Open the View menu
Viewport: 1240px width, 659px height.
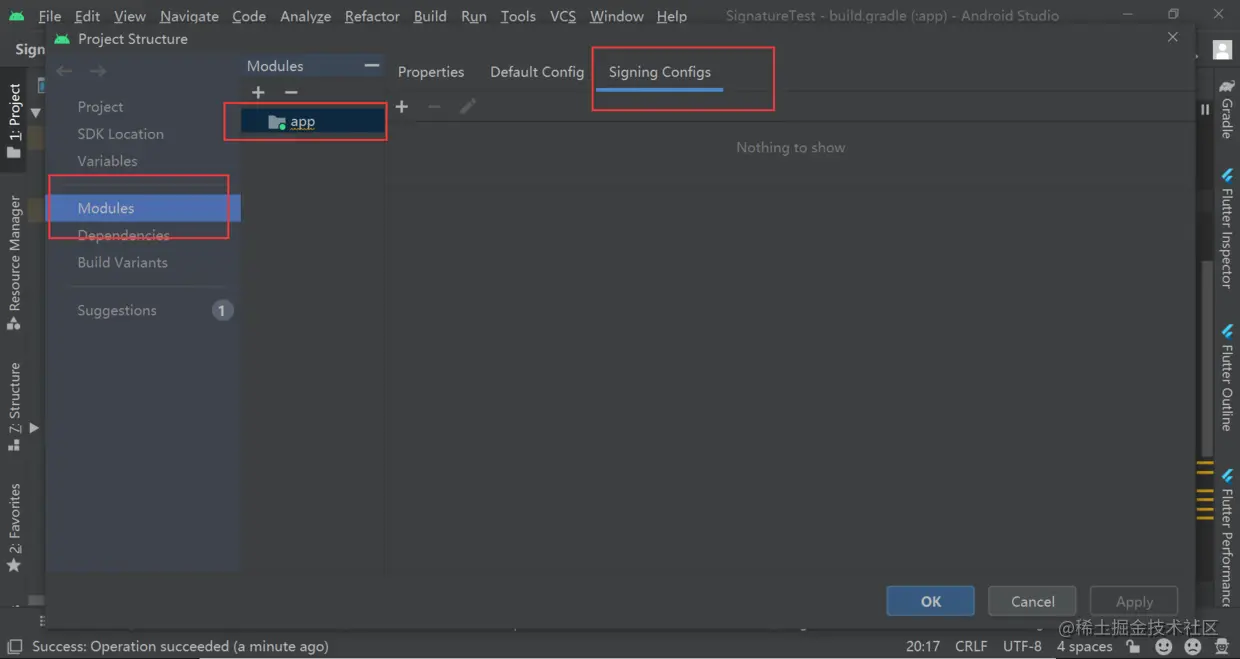click(130, 16)
